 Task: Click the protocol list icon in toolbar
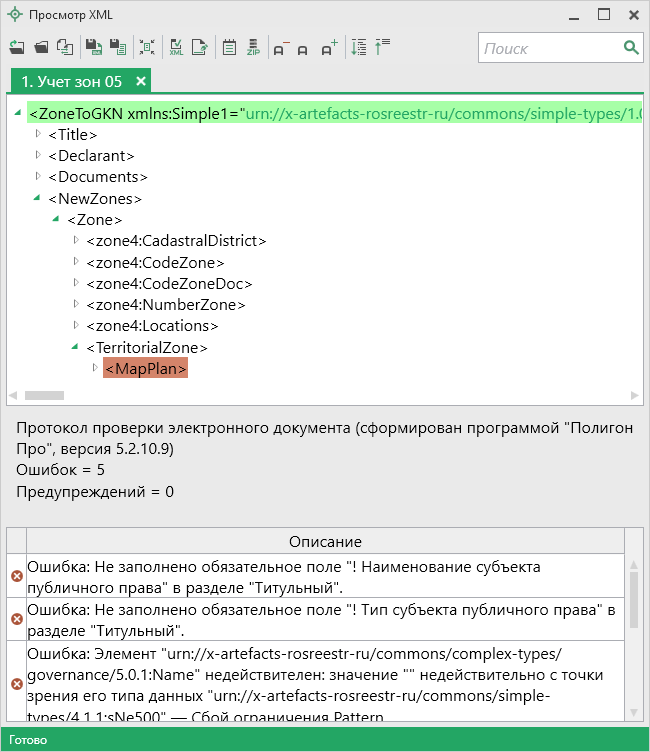tap(229, 47)
